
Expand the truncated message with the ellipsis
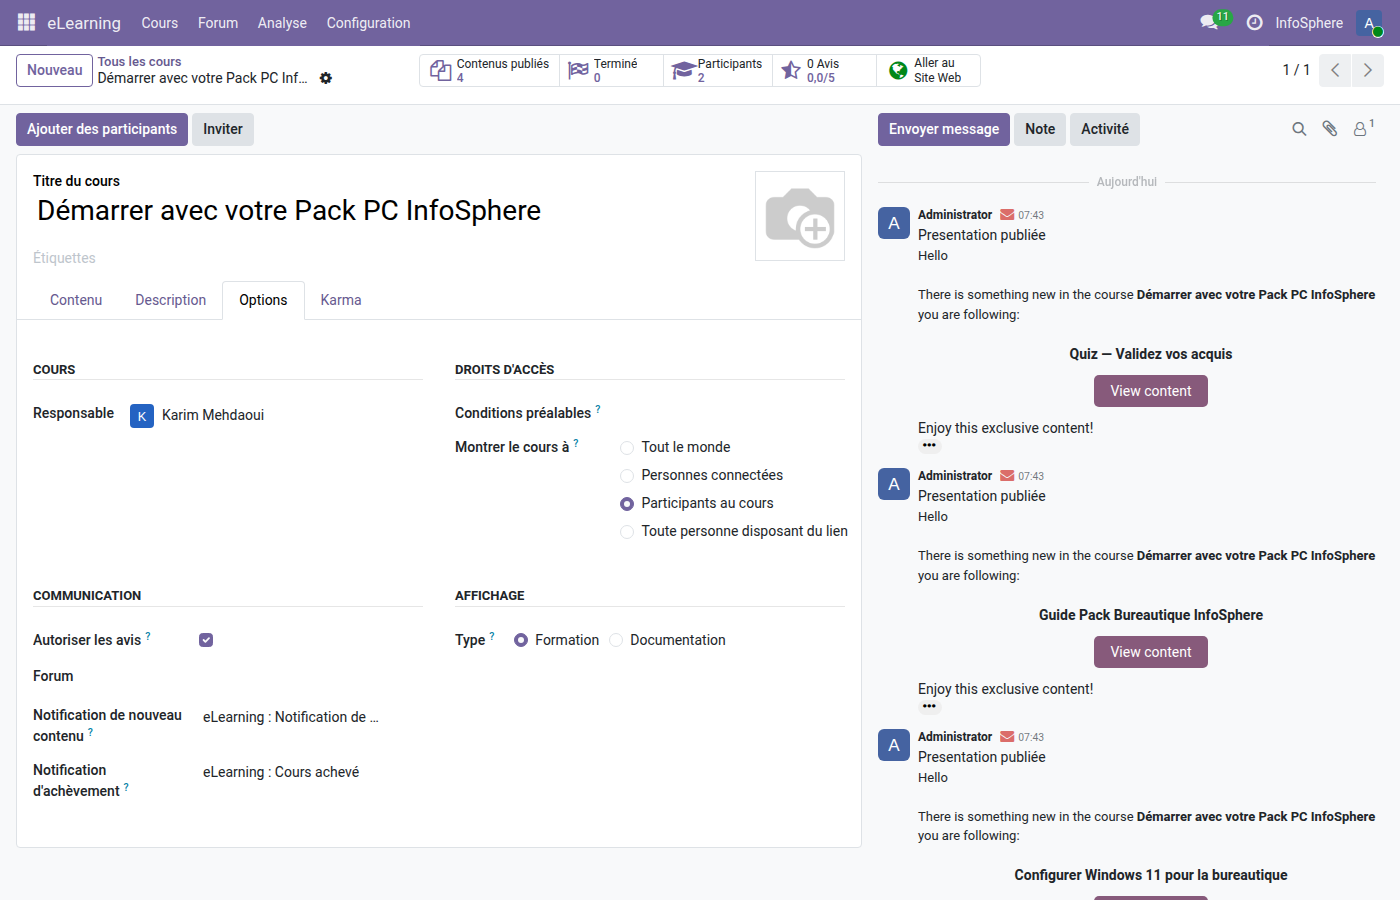click(929, 445)
